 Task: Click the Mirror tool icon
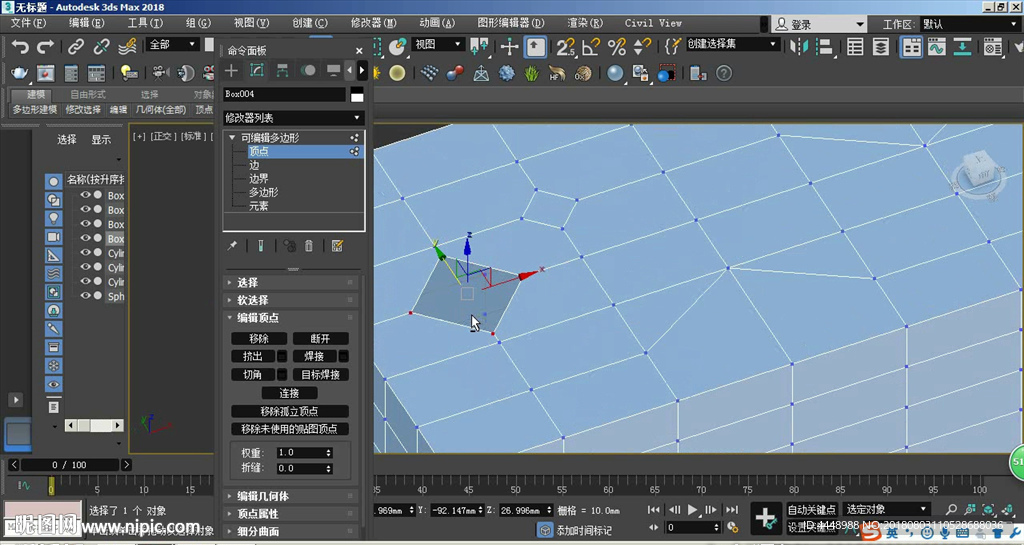[800, 46]
